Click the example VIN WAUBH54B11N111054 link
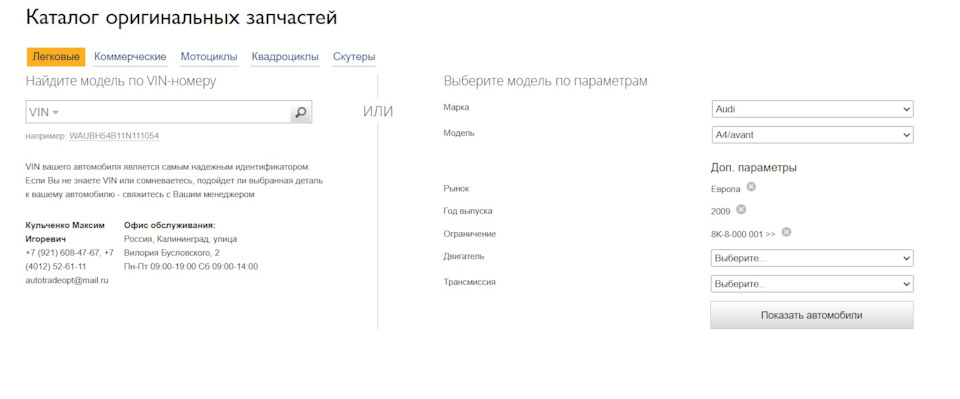The image size is (960, 399). 114,135
